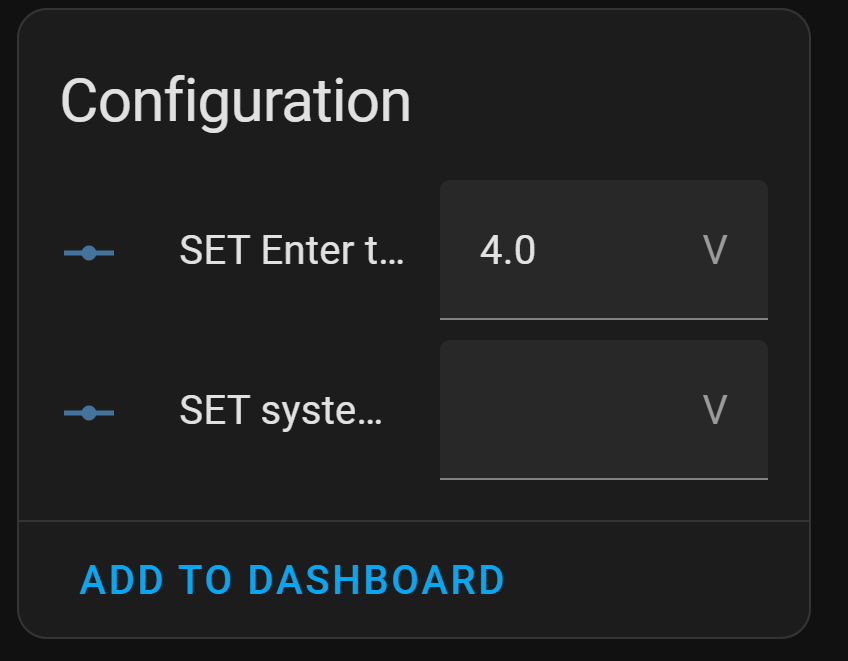
Task: Tap the blue number-entity icon in first row
Action: pos(89,253)
